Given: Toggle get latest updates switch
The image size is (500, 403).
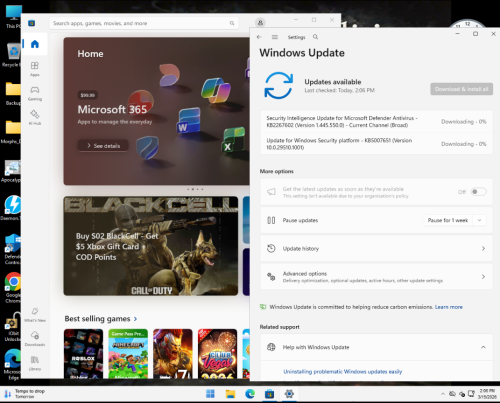Looking at the screenshot, I should (478, 192).
